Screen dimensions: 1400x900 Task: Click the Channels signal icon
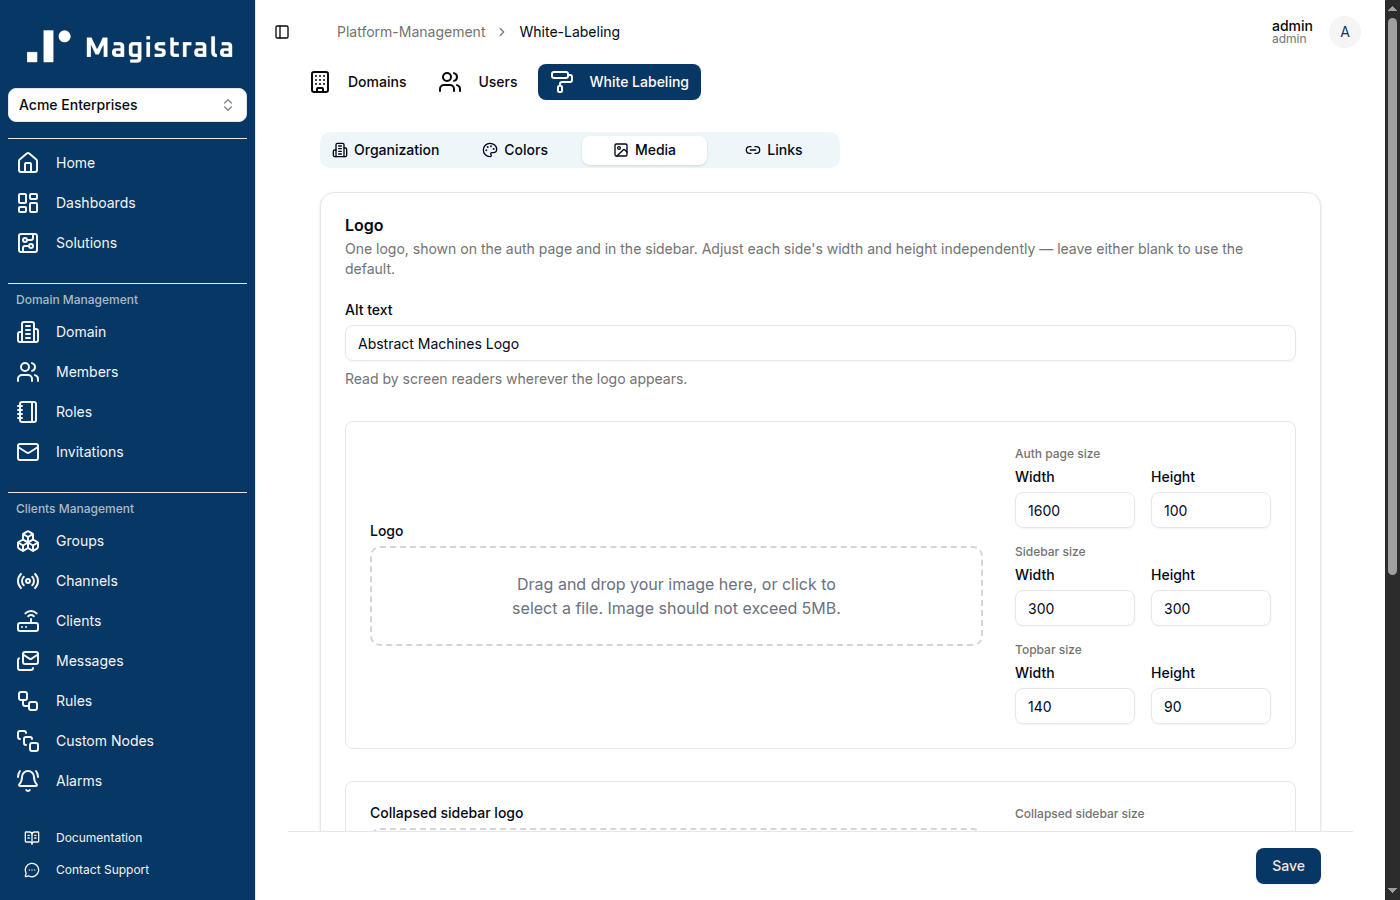click(x=28, y=581)
